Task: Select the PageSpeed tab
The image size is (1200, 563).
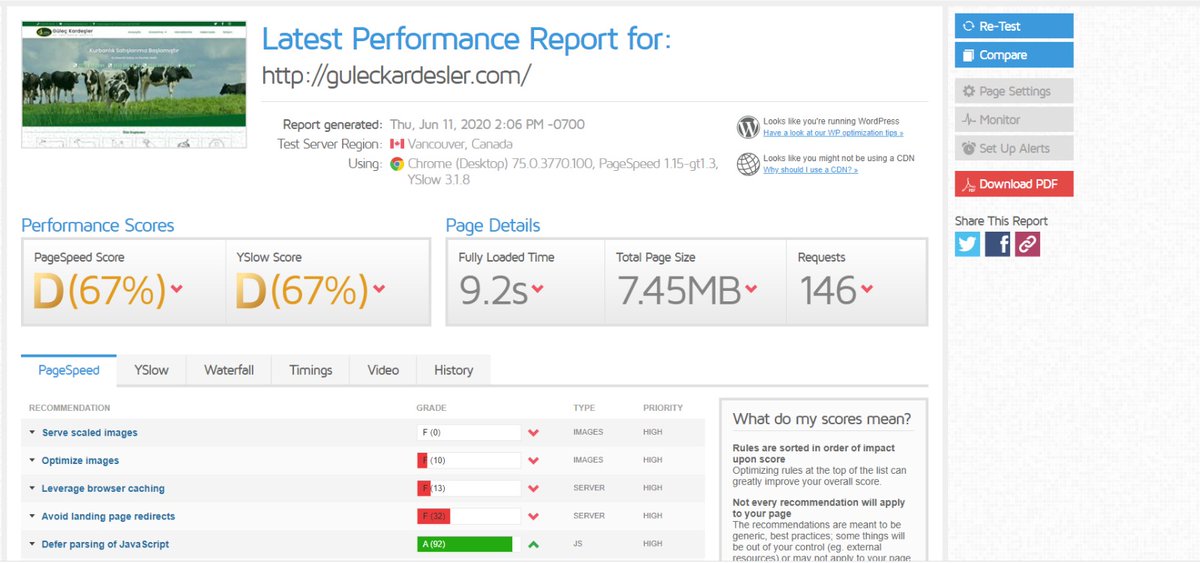Action: [69, 370]
